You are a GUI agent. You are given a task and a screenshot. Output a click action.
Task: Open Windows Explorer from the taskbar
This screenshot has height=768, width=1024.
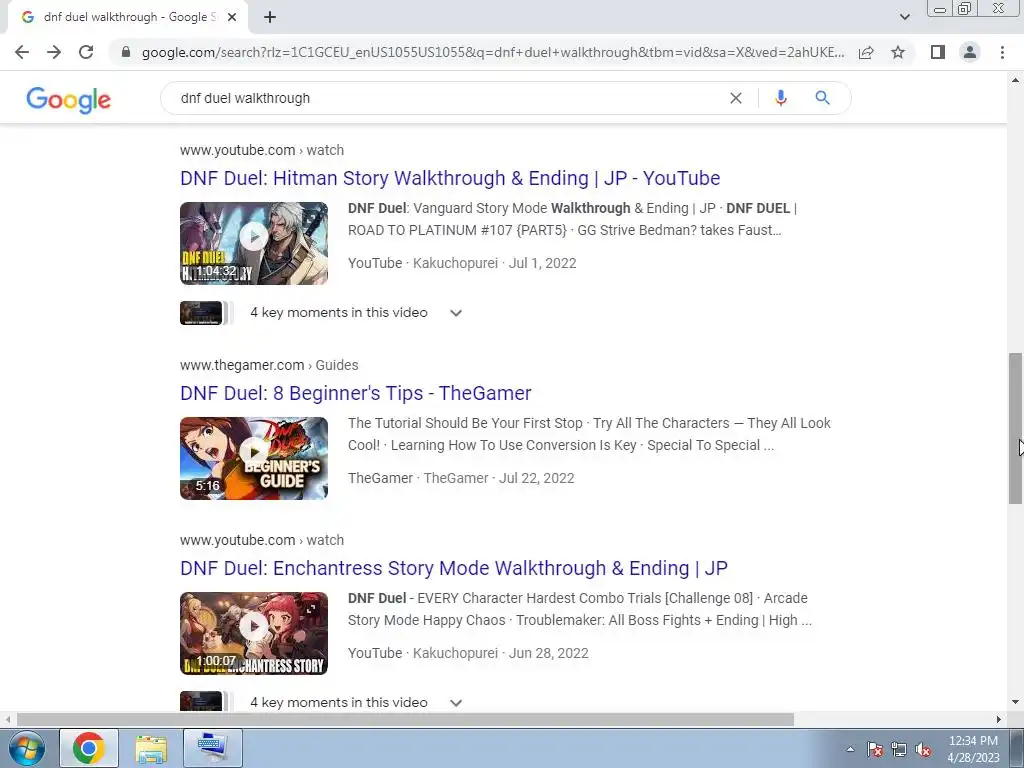click(151, 748)
